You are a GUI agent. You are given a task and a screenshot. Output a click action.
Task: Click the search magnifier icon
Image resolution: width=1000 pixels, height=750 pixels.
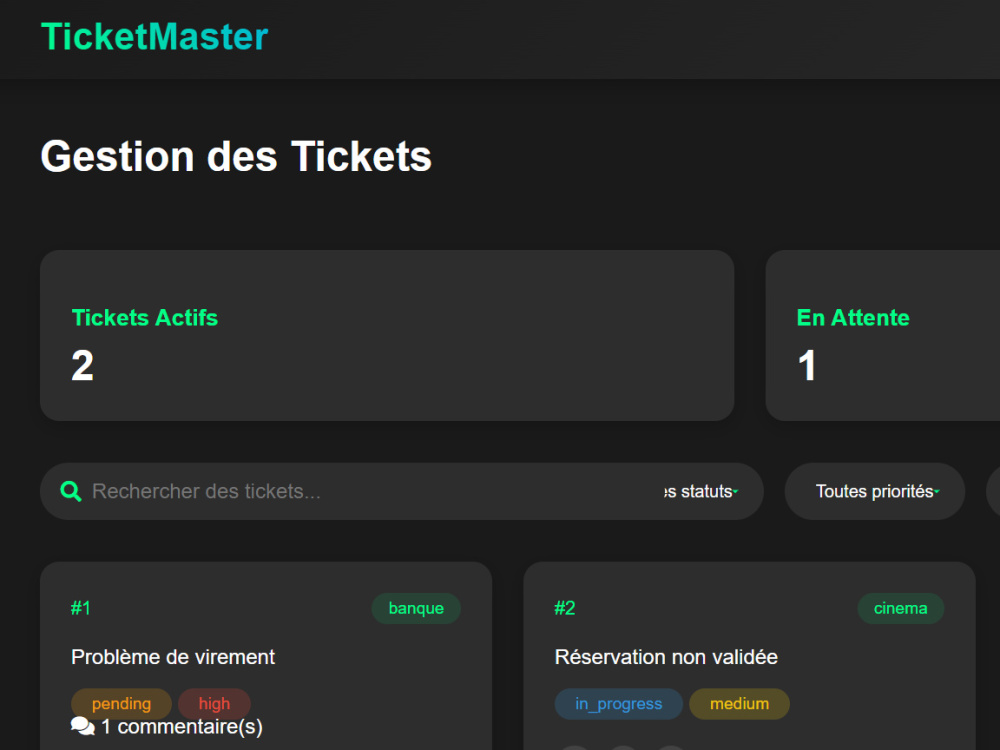point(70,491)
